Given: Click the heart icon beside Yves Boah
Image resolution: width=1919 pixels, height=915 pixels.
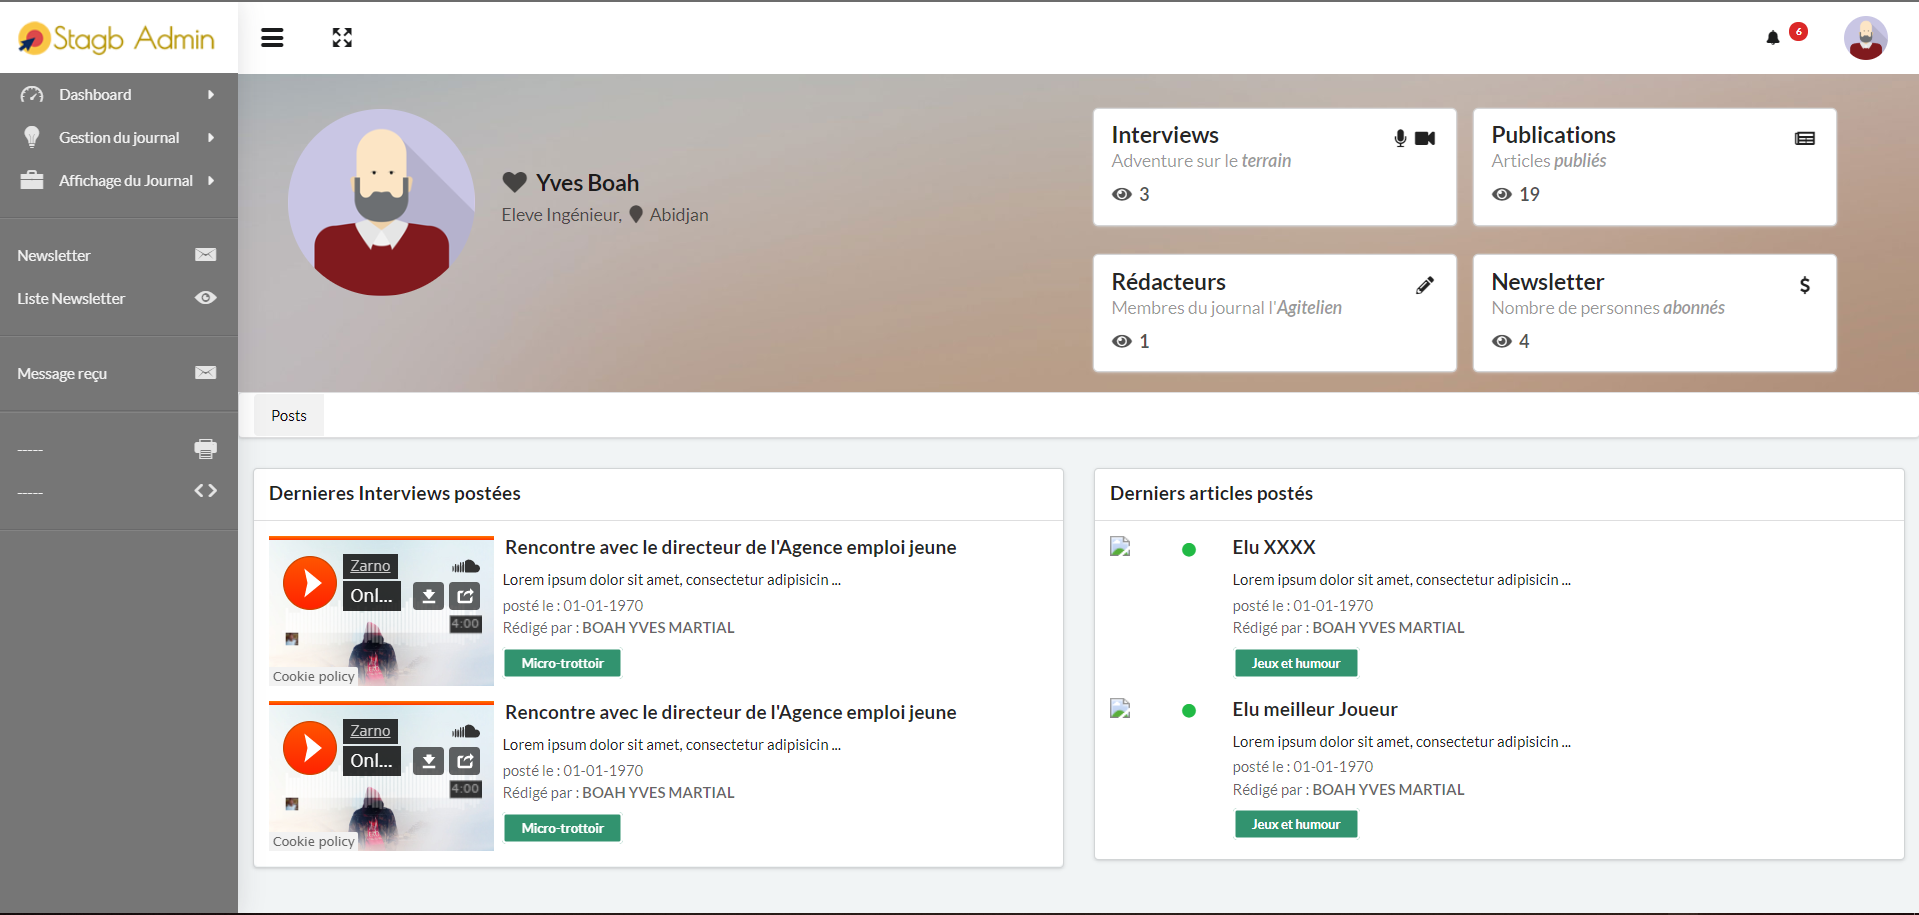Looking at the screenshot, I should [514, 182].
